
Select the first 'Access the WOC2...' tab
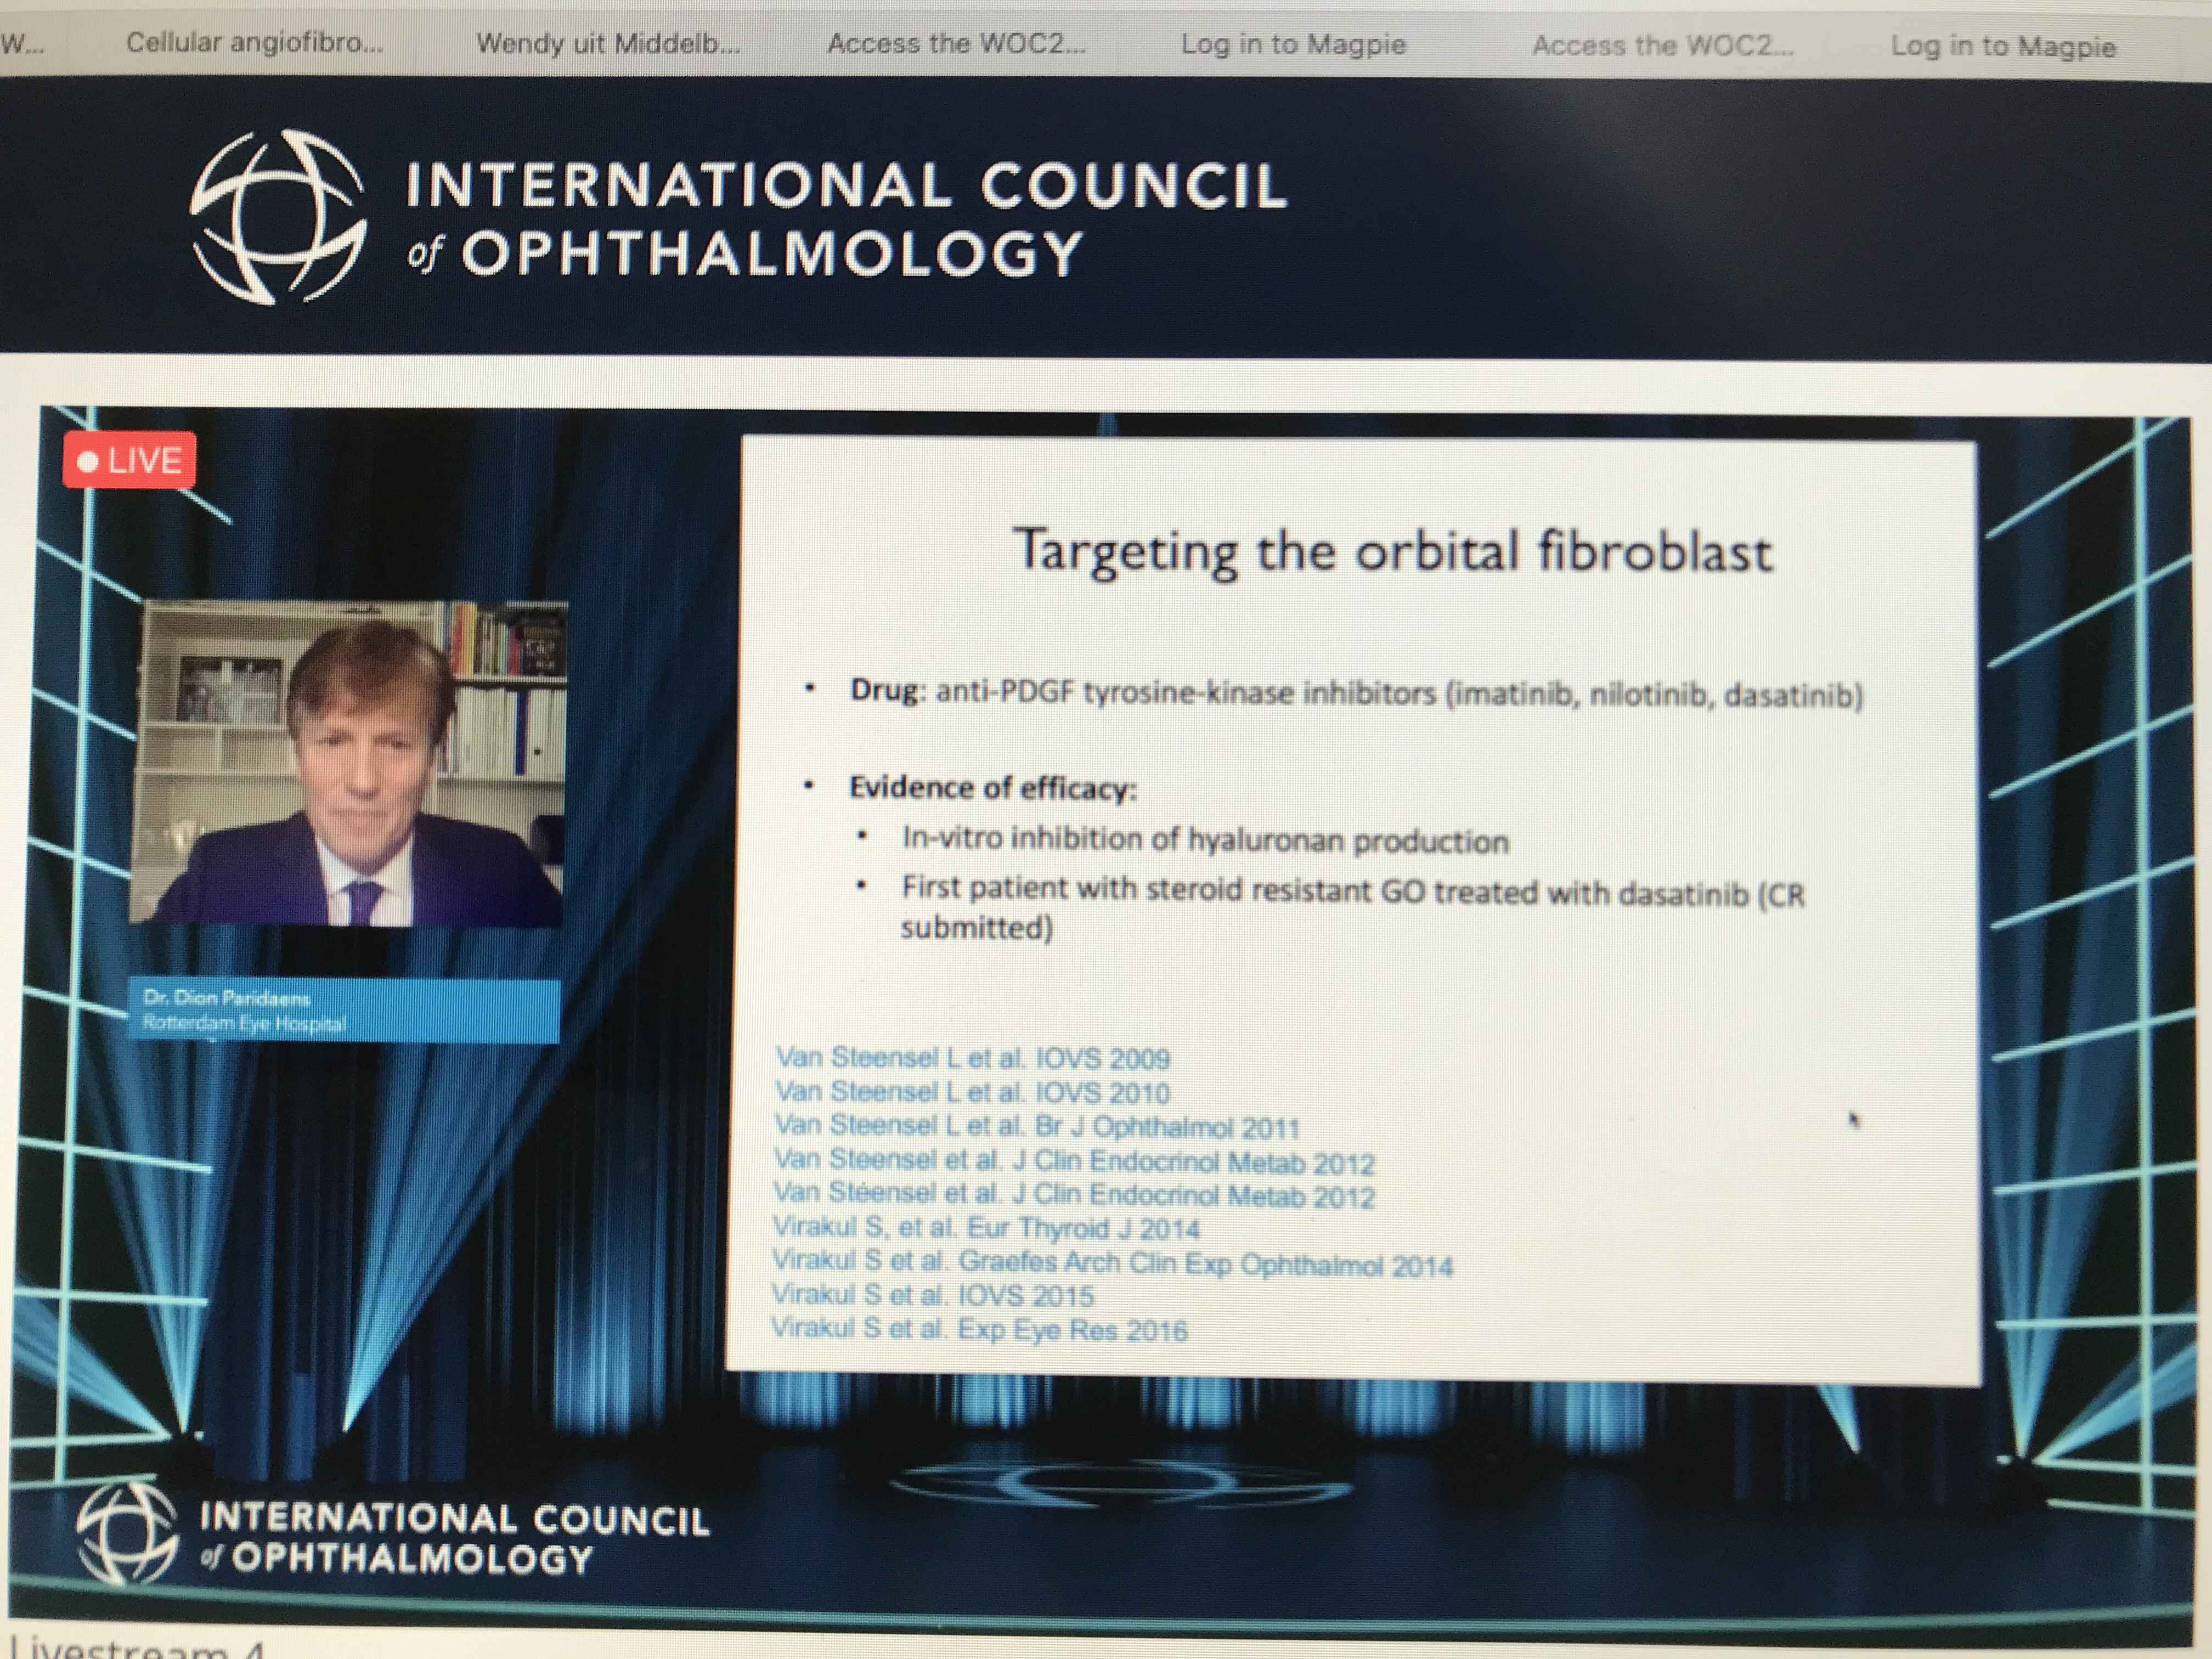[956, 43]
